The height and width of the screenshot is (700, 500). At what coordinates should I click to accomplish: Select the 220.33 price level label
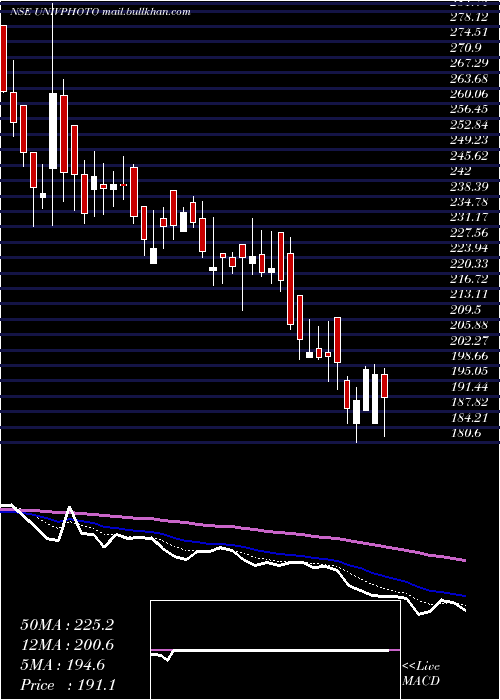click(x=467, y=263)
